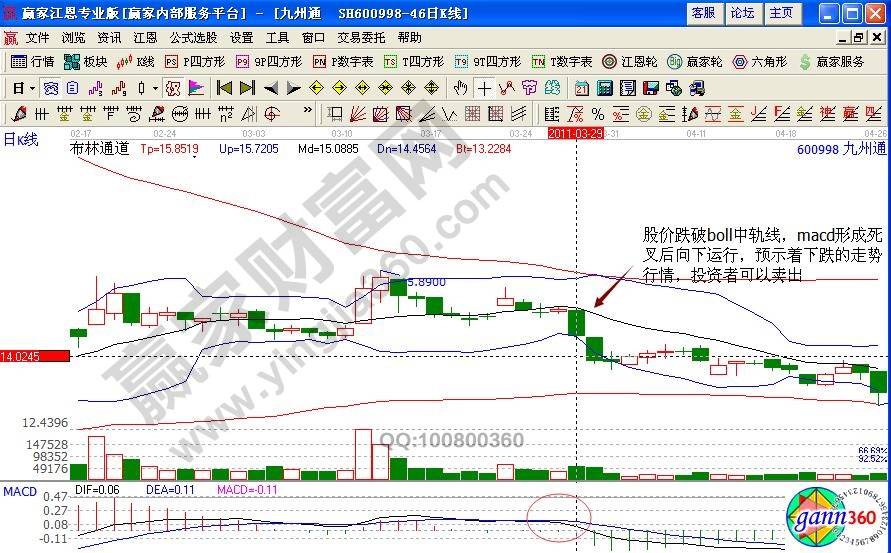Image resolution: width=891 pixels, height=553 pixels.
Task: Click the save floppy disk icon
Action: coord(651,88)
